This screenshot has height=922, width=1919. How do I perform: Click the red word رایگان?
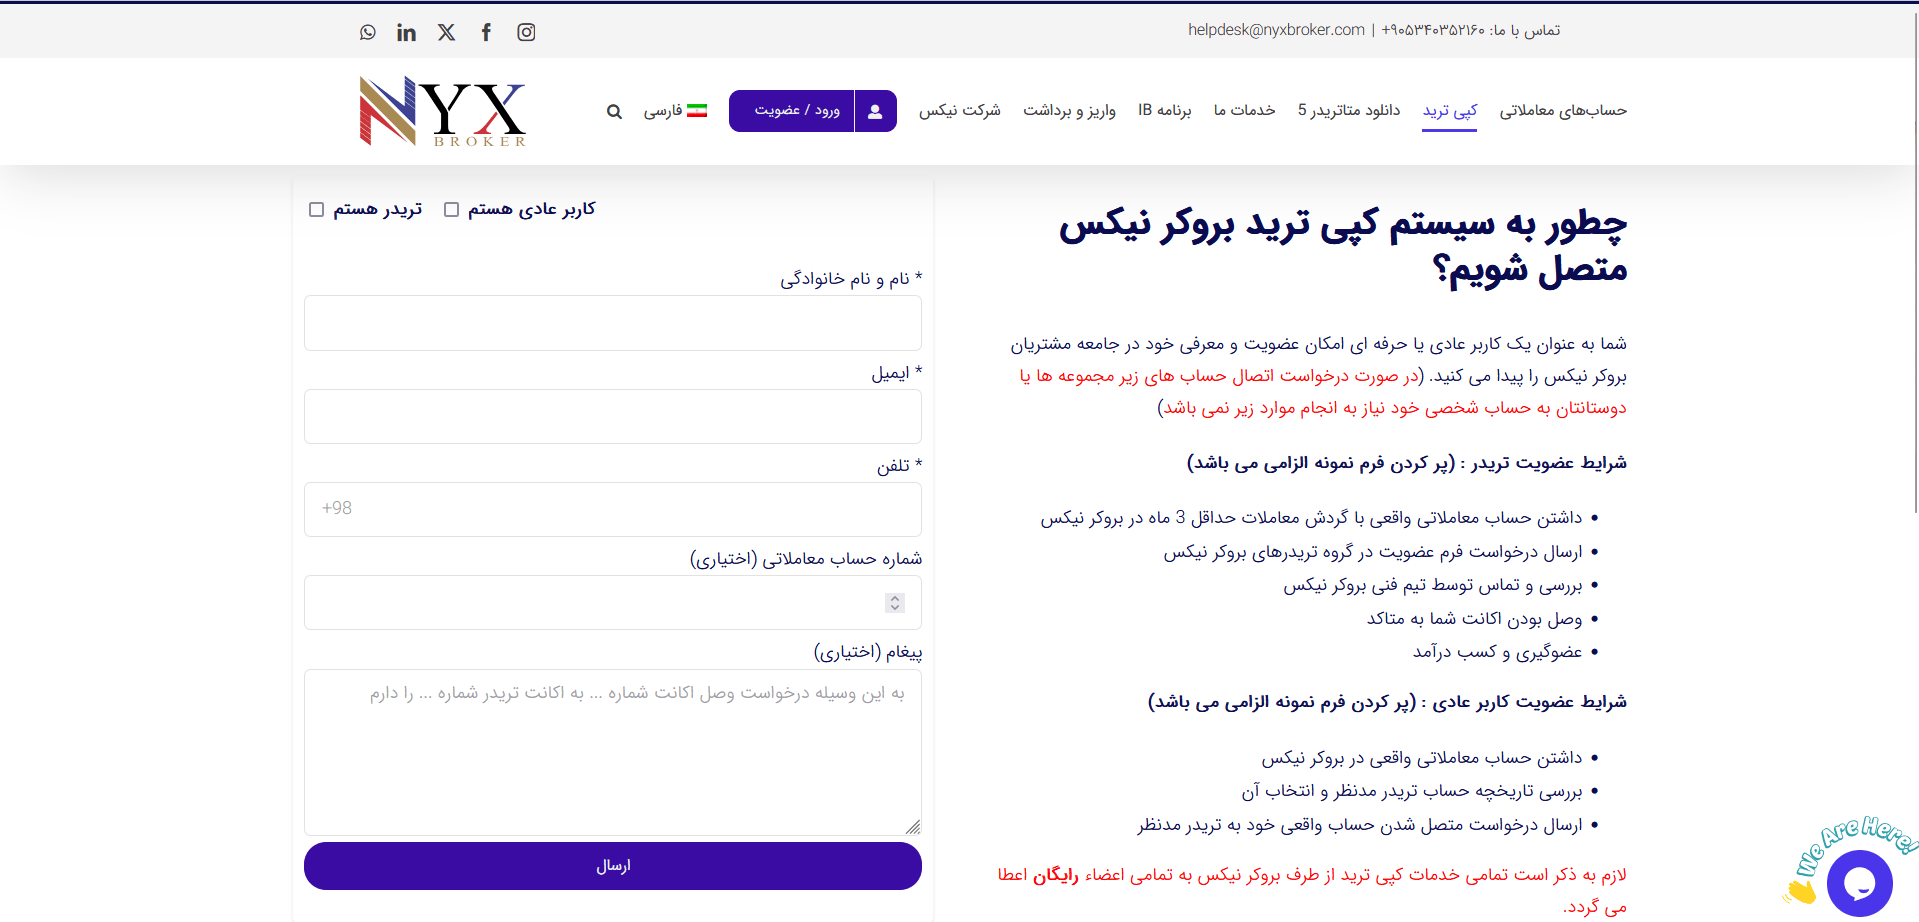click(x=1055, y=875)
